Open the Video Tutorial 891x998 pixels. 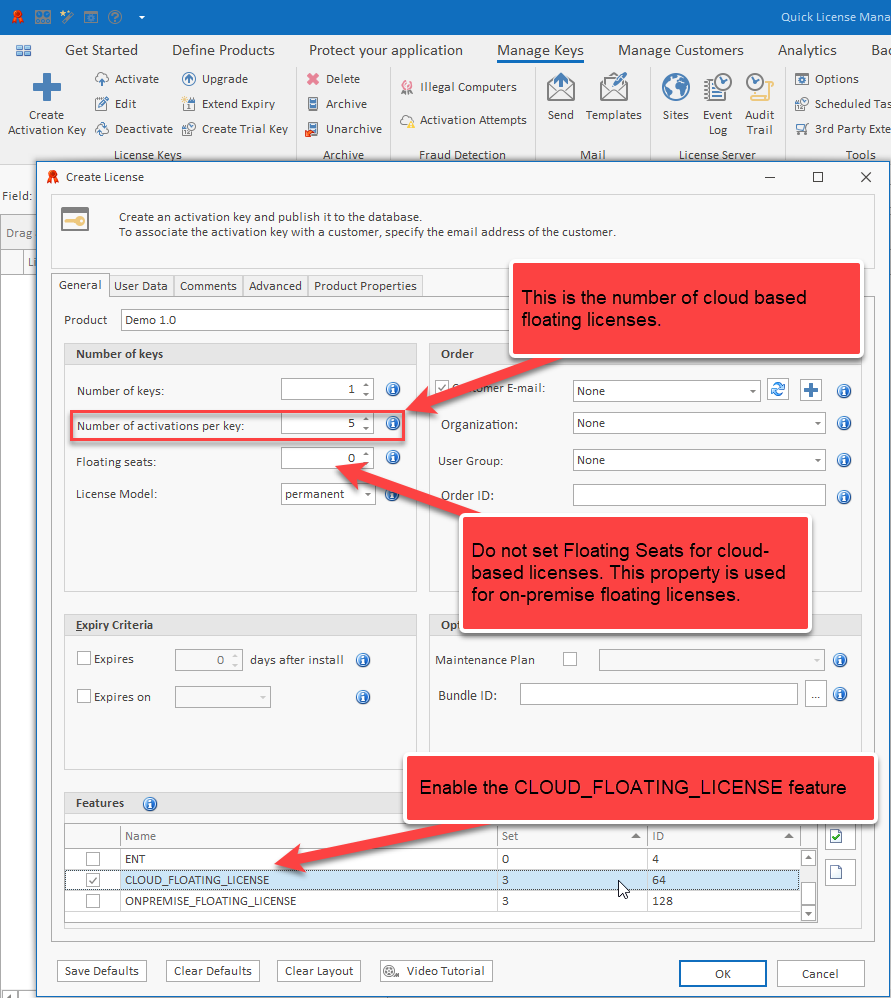tap(436, 971)
